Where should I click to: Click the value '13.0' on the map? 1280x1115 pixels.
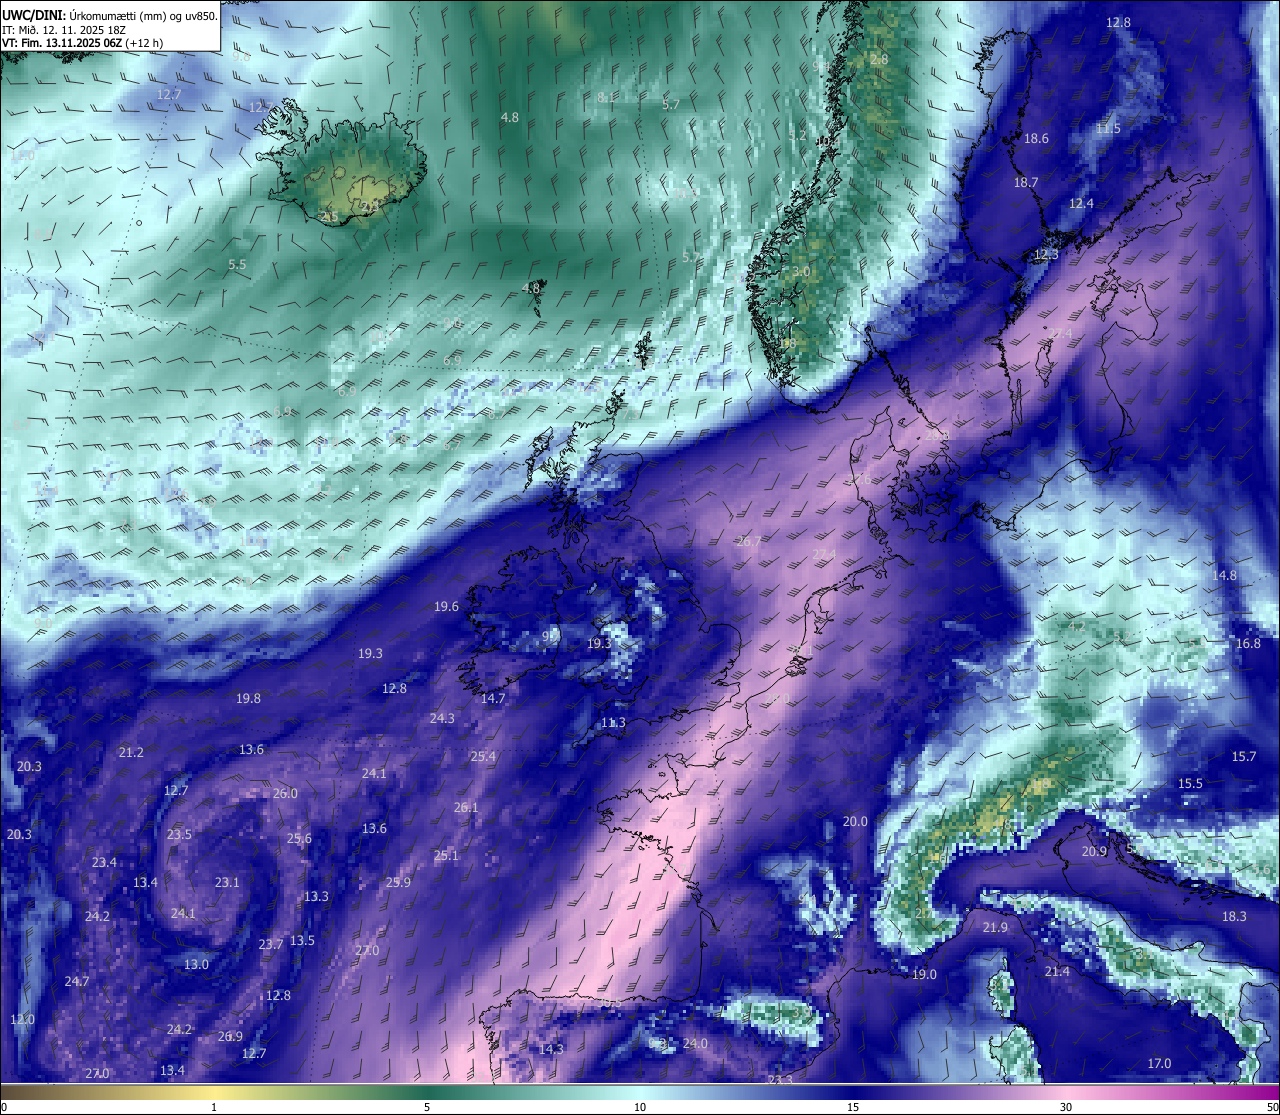point(196,965)
